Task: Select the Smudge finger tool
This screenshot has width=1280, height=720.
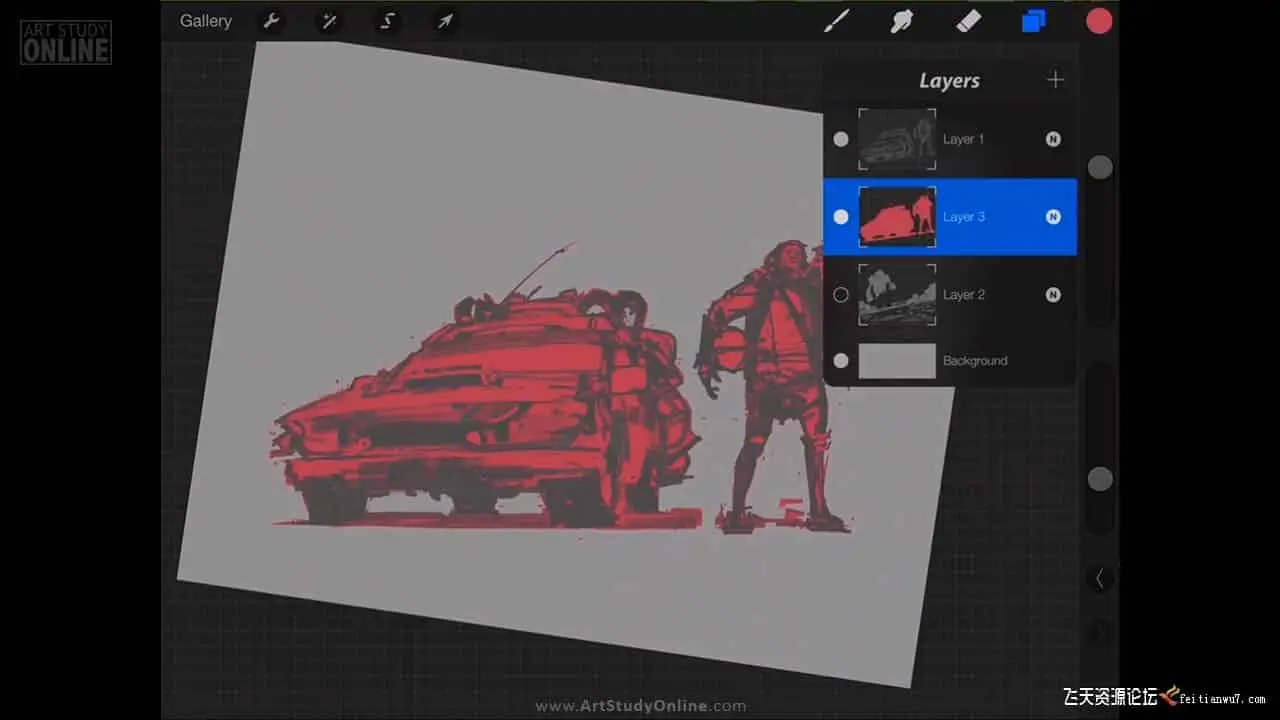Action: tap(902, 21)
